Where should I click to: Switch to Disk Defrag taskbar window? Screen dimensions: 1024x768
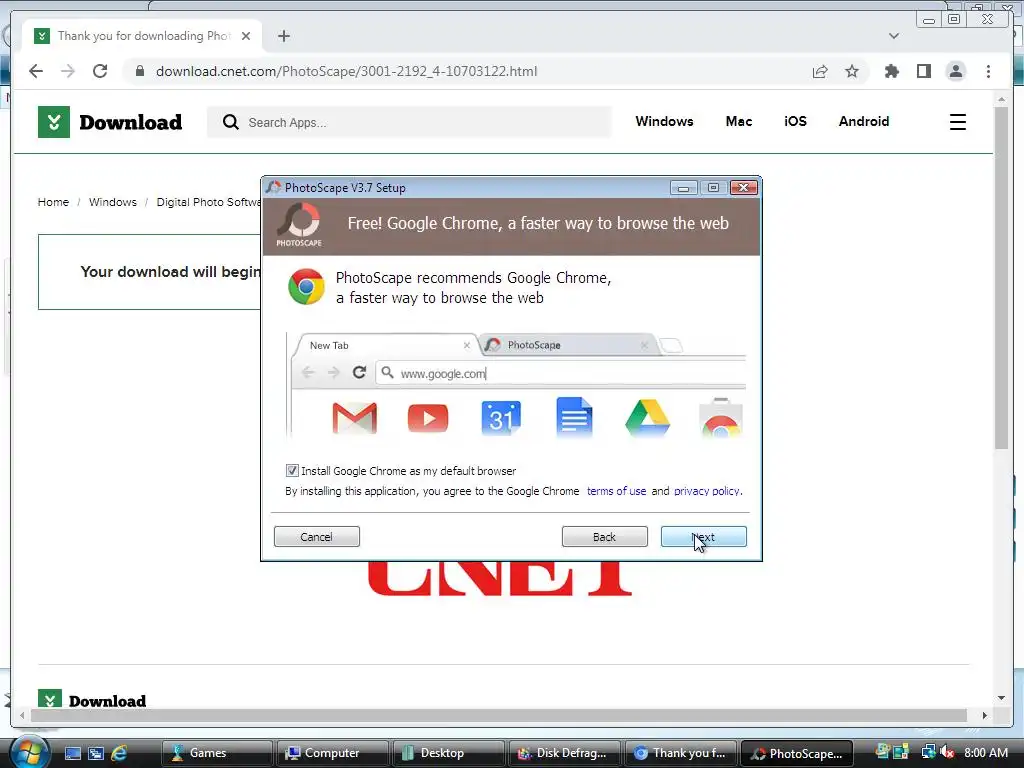[x=564, y=753]
